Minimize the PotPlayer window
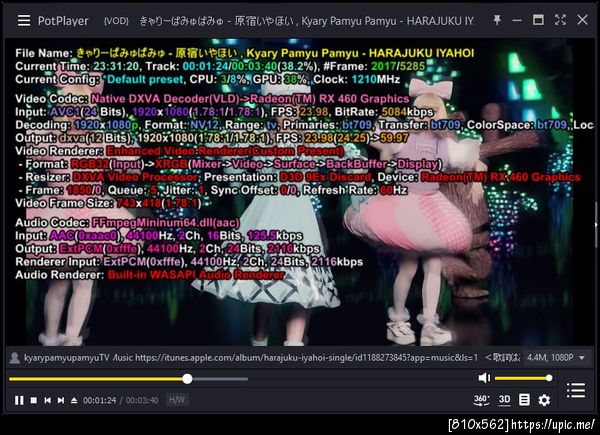Screen dimensions: 600x435 pos(517,20)
